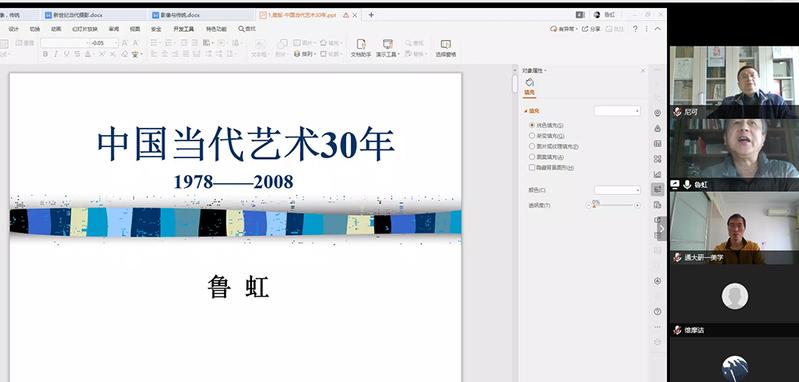The width and height of the screenshot is (799, 382).
Task: Select the 图案填充 pattern fill radio button
Action: (x=532, y=157)
